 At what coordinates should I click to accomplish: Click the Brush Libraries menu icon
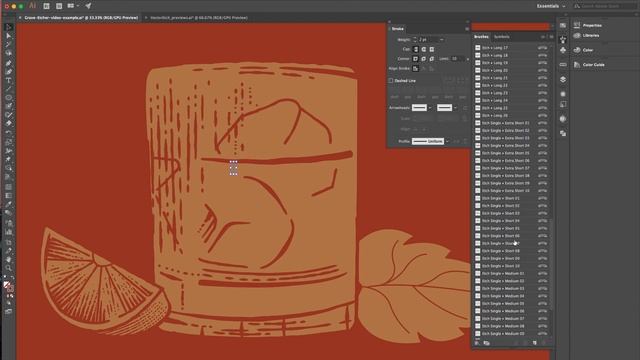pyautogui.click(x=477, y=343)
